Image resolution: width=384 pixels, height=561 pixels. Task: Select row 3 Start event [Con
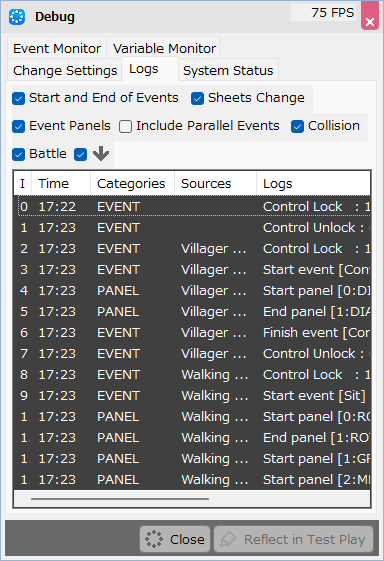[x=192, y=269]
